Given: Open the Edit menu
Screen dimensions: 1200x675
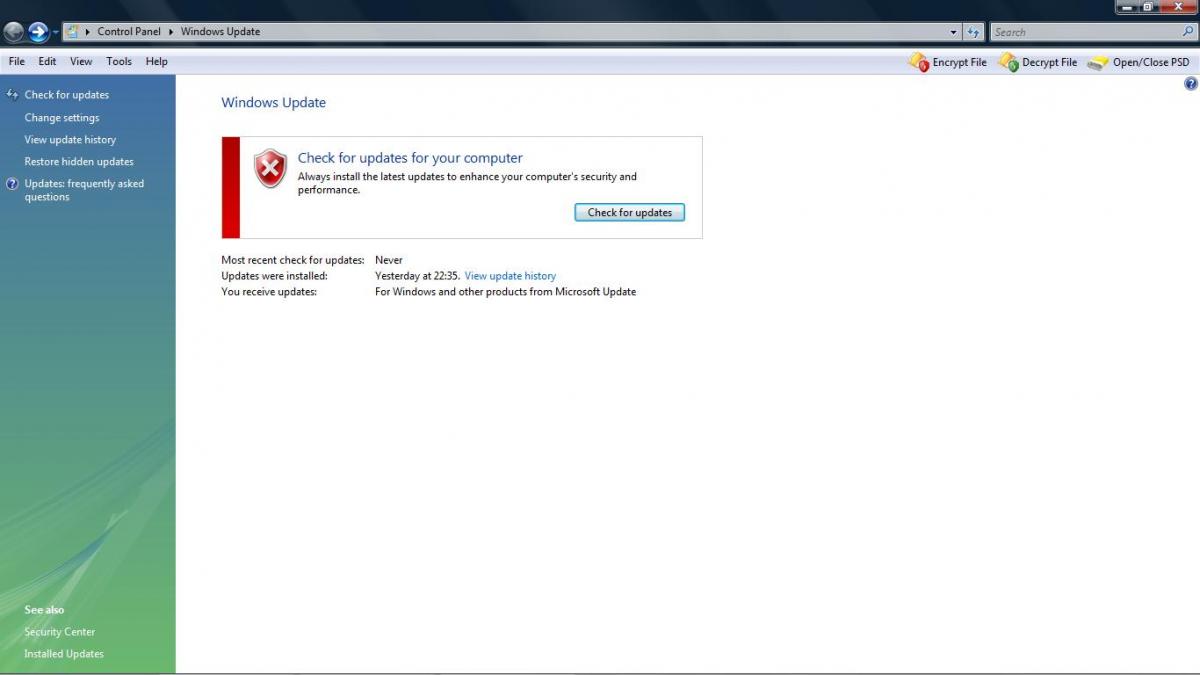Looking at the screenshot, I should [47, 62].
